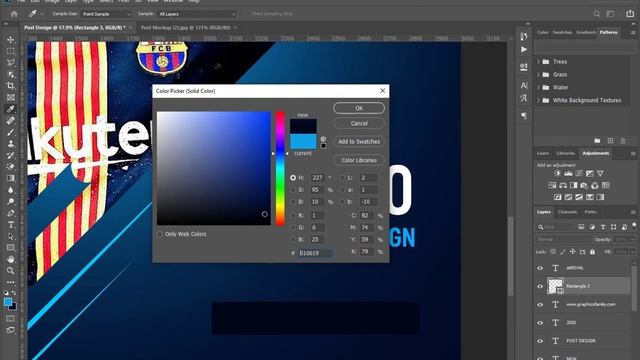Select the G green radio button

pos(293,227)
